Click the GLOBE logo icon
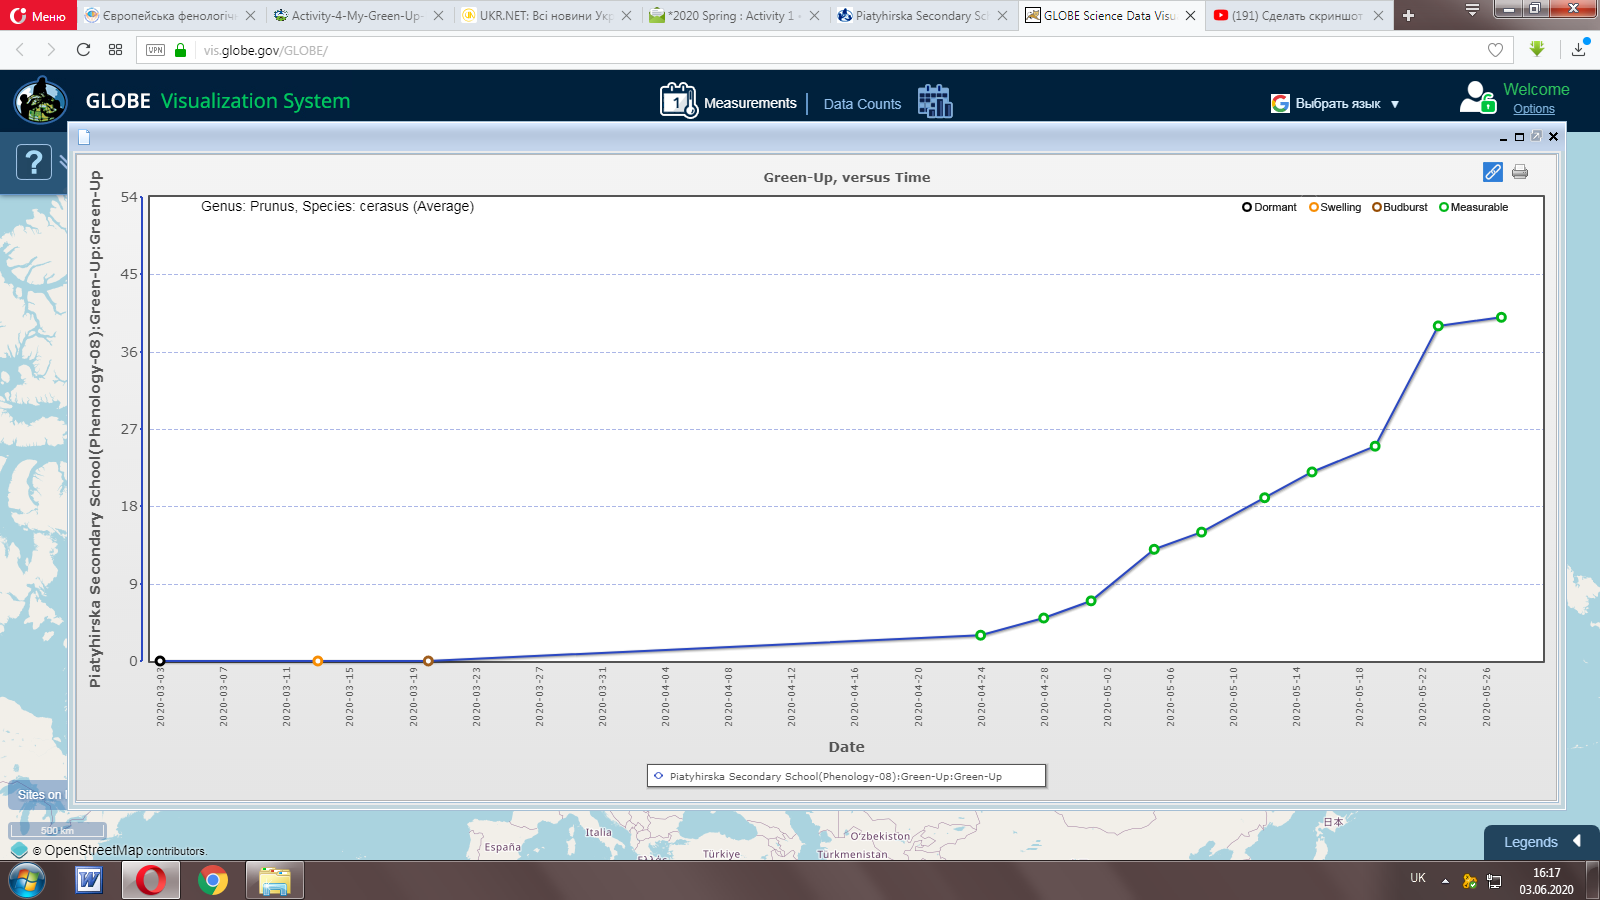The height and width of the screenshot is (900, 1600). (41, 101)
